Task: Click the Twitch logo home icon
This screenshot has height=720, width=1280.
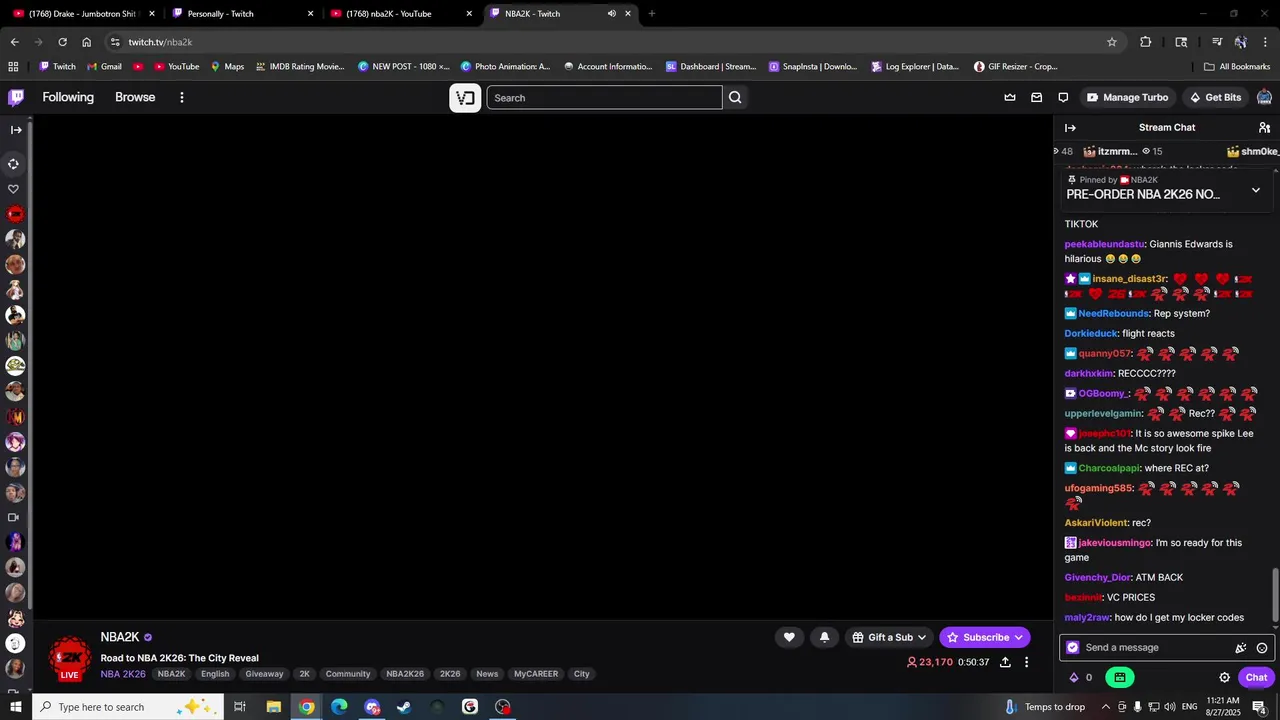Action: click(x=16, y=97)
